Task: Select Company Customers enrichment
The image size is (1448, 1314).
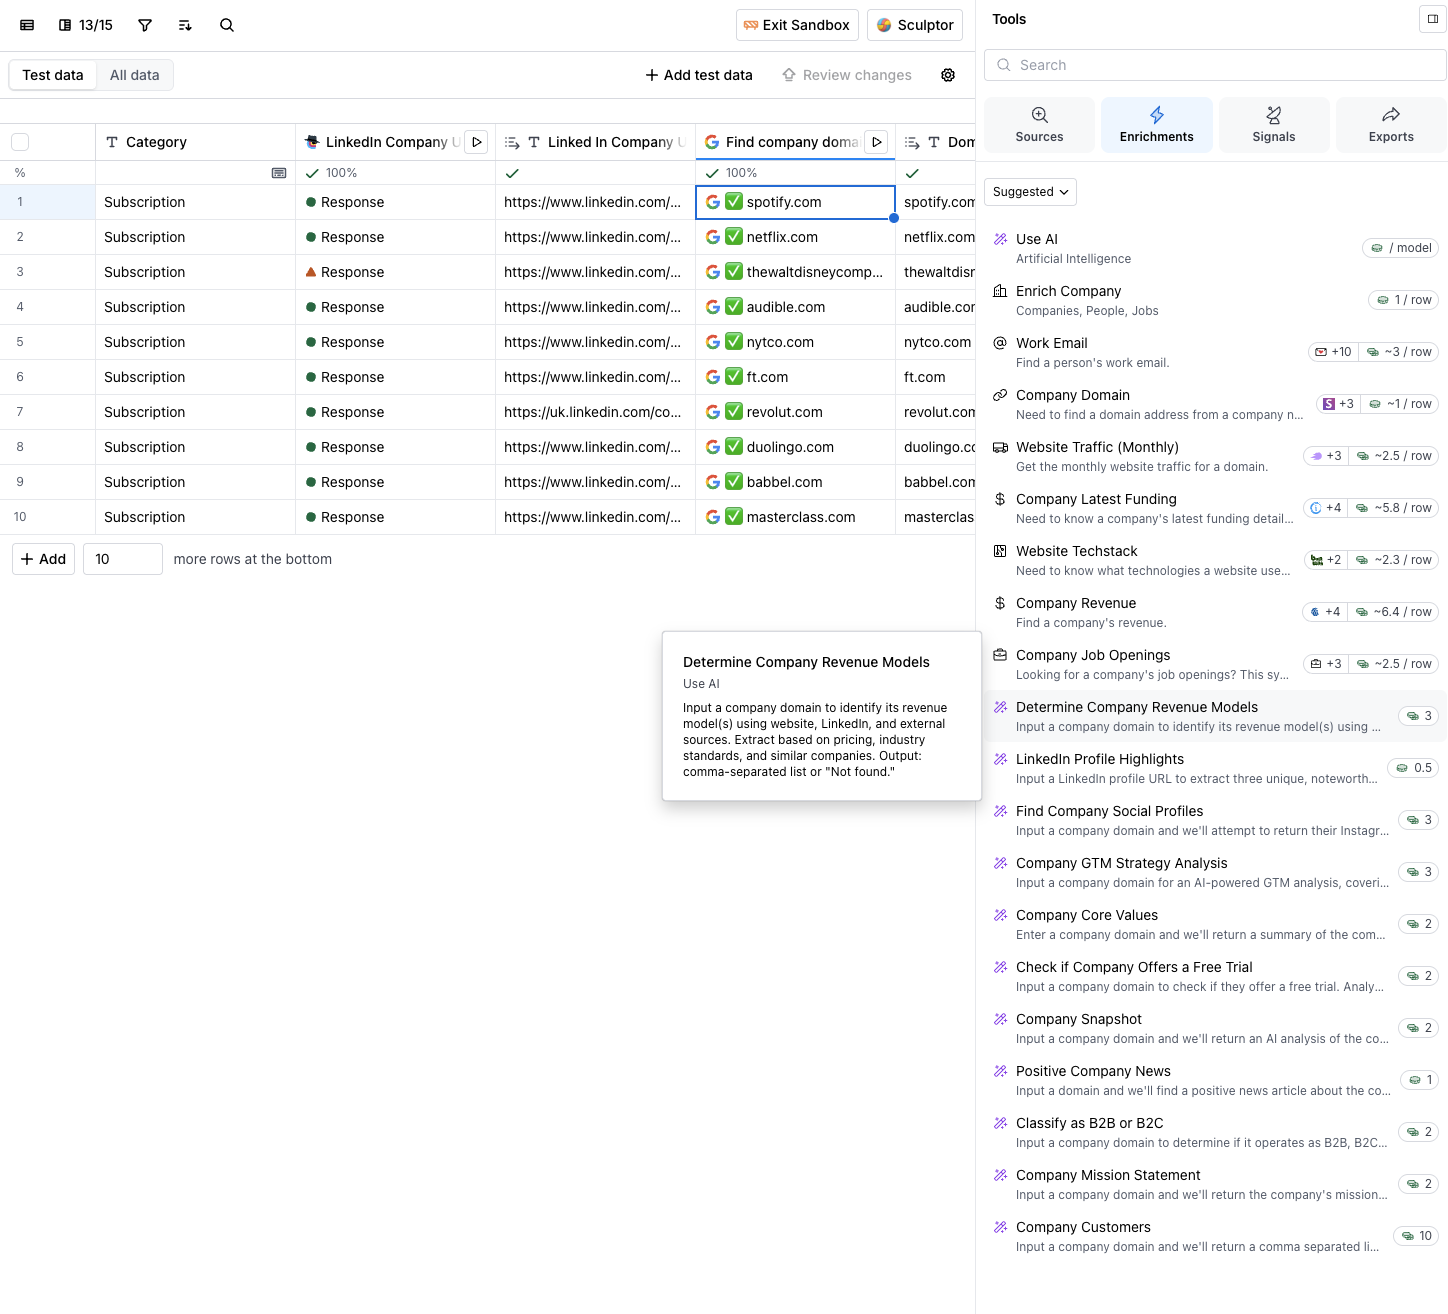Action: coord(1215,1236)
